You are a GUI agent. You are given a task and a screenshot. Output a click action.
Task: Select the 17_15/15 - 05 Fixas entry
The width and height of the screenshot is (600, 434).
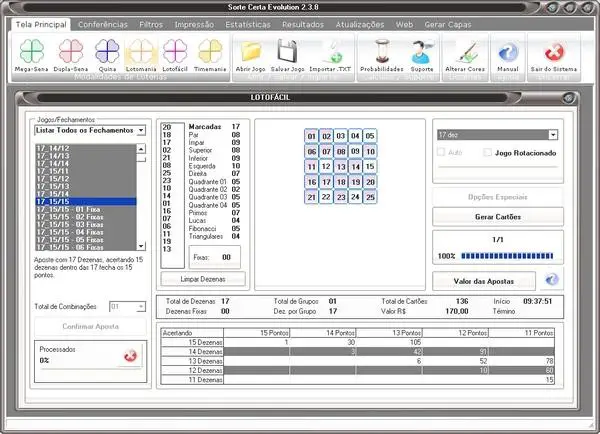click(x=86, y=240)
